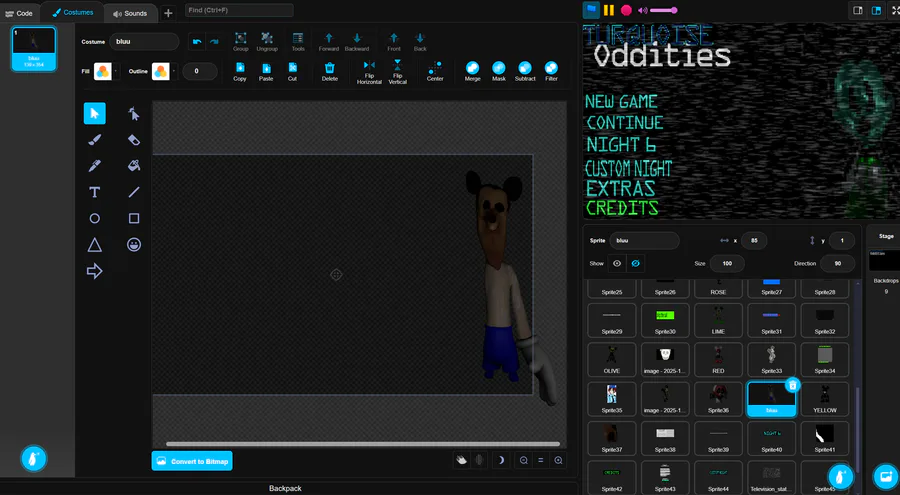Click the Copy icon
This screenshot has height=495, width=900.
click(240, 71)
